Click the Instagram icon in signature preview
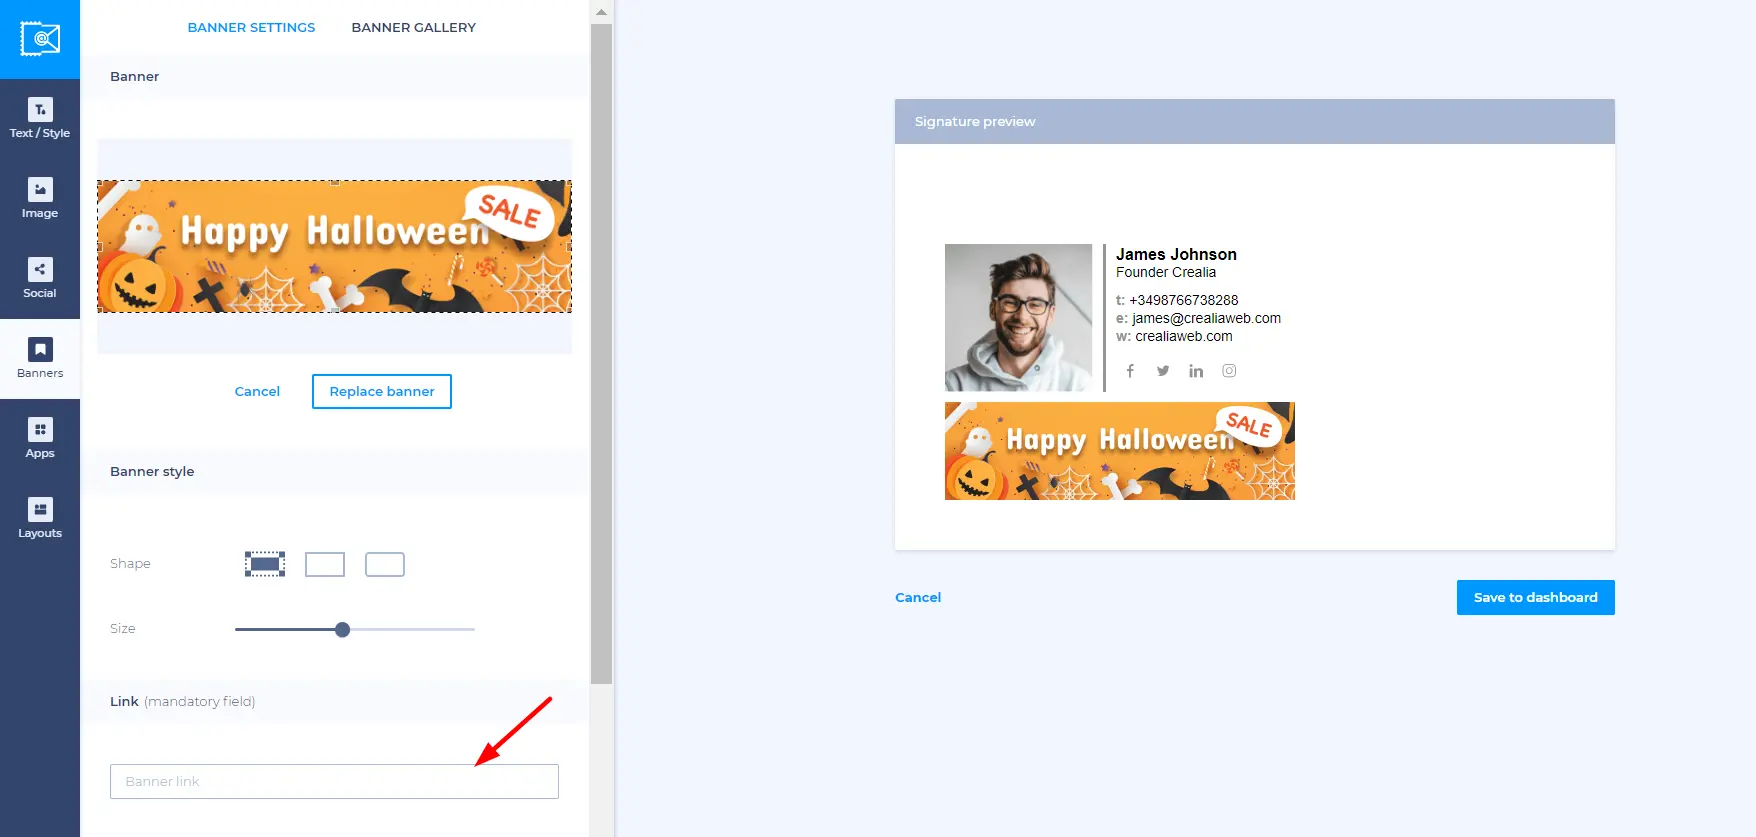 click(x=1229, y=371)
